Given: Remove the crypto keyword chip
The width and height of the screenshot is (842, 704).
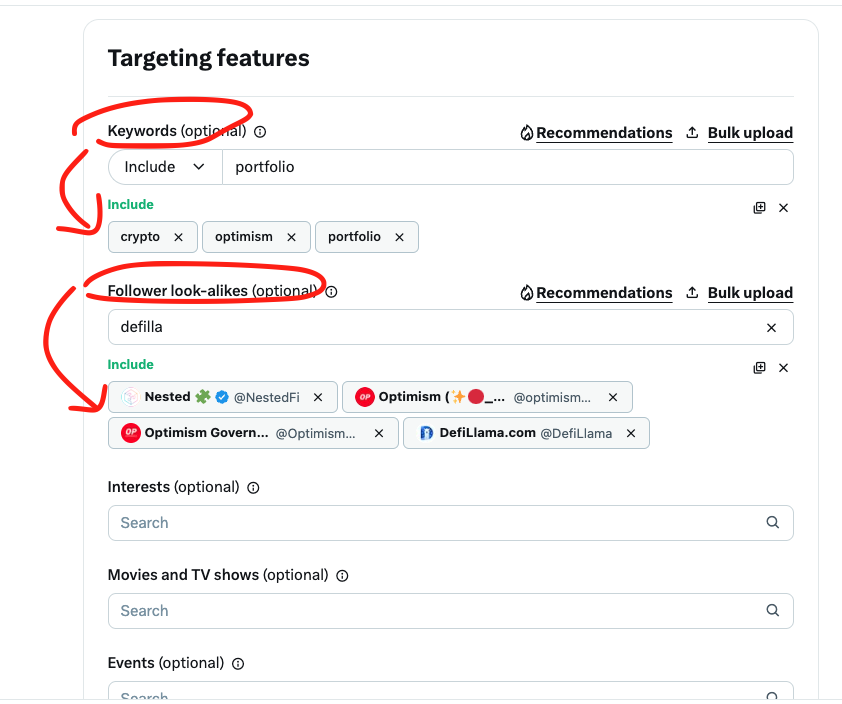Looking at the screenshot, I should 178,237.
